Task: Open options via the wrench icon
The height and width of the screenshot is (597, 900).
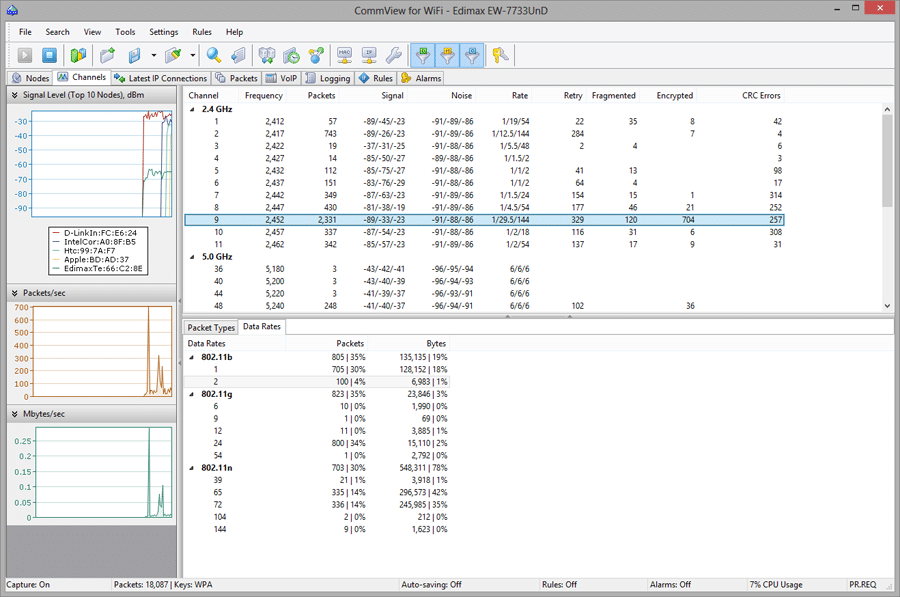Action: [x=392, y=56]
